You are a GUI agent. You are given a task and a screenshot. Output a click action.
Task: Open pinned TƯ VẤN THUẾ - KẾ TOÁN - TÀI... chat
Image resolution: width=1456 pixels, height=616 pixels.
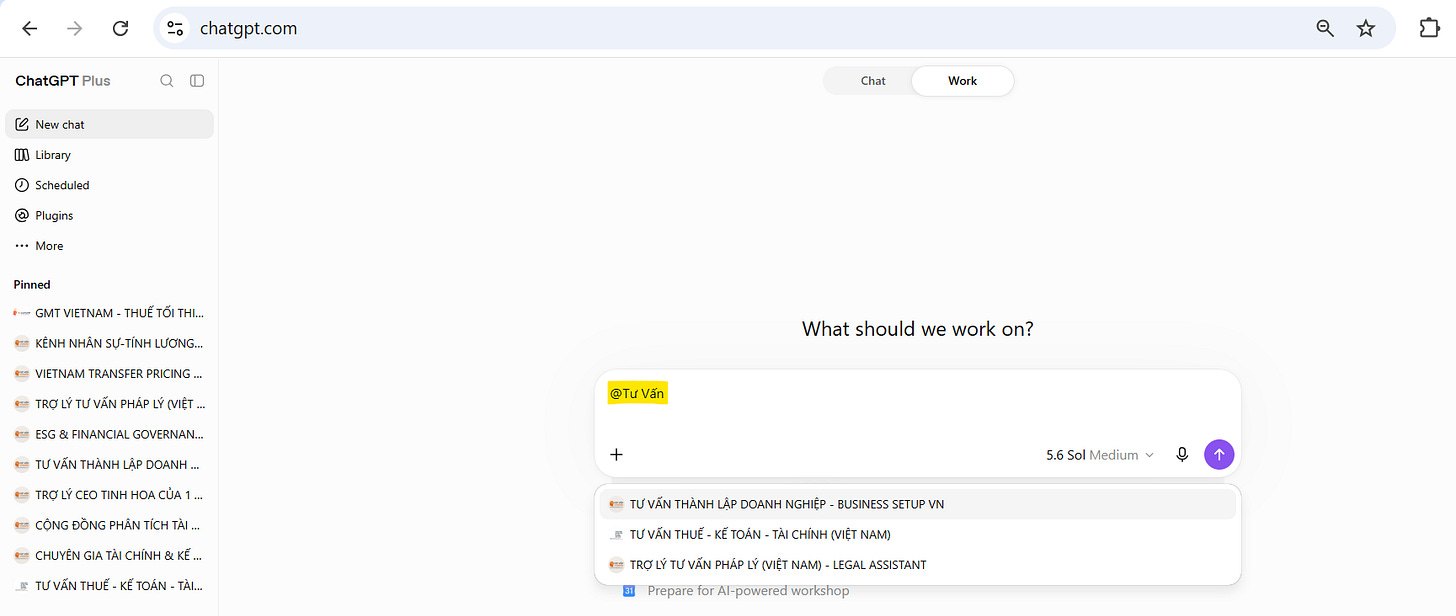(110, 586)
